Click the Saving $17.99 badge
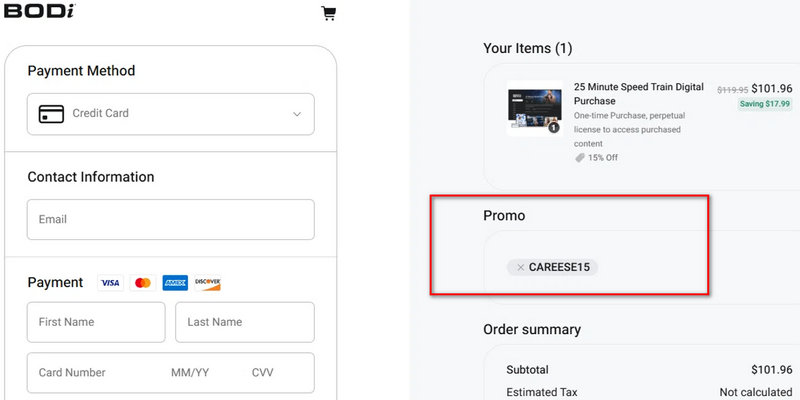The height and width of the screenshot is (400, 800). click(x=765, y=104)
